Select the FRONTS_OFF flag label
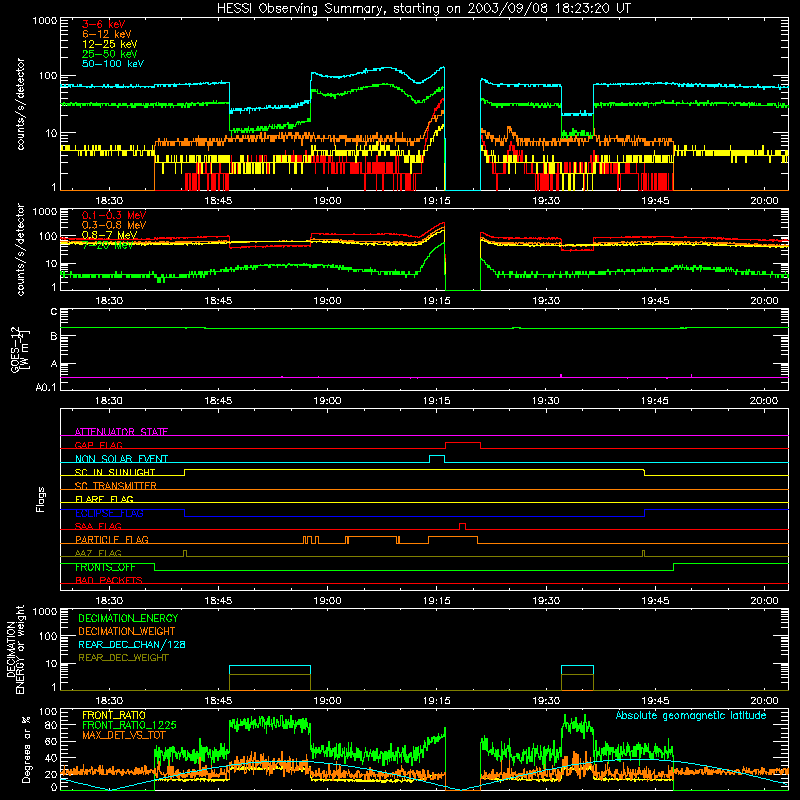The height and width of the screenshot is (800, 800). [x=105, y=567]
